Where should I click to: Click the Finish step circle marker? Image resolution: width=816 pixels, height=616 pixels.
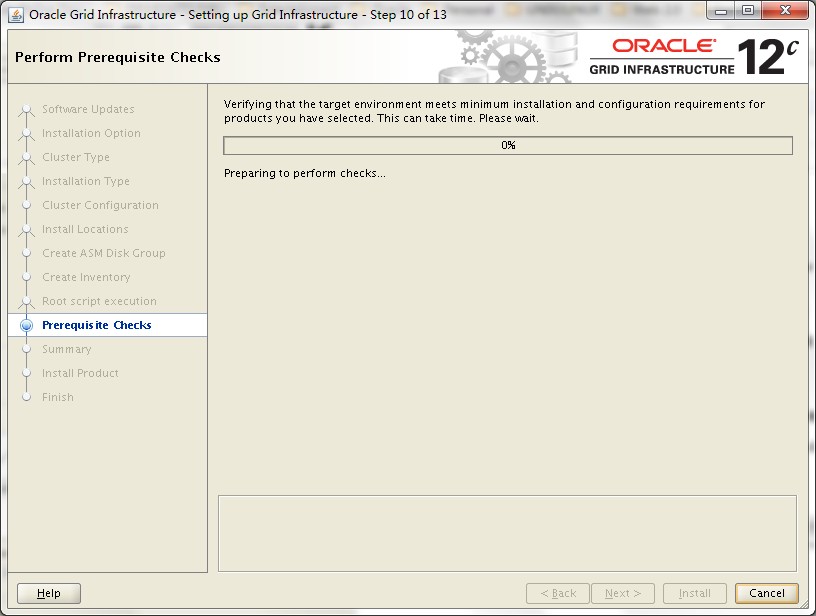pos(27,397)
